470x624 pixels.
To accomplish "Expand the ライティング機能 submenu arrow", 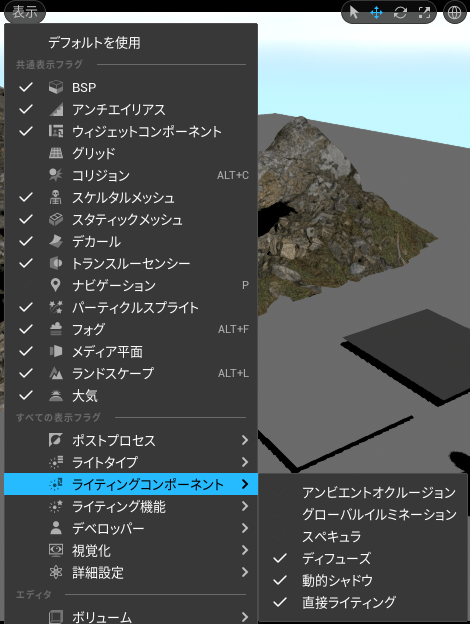I will click(x=245, y=506).
